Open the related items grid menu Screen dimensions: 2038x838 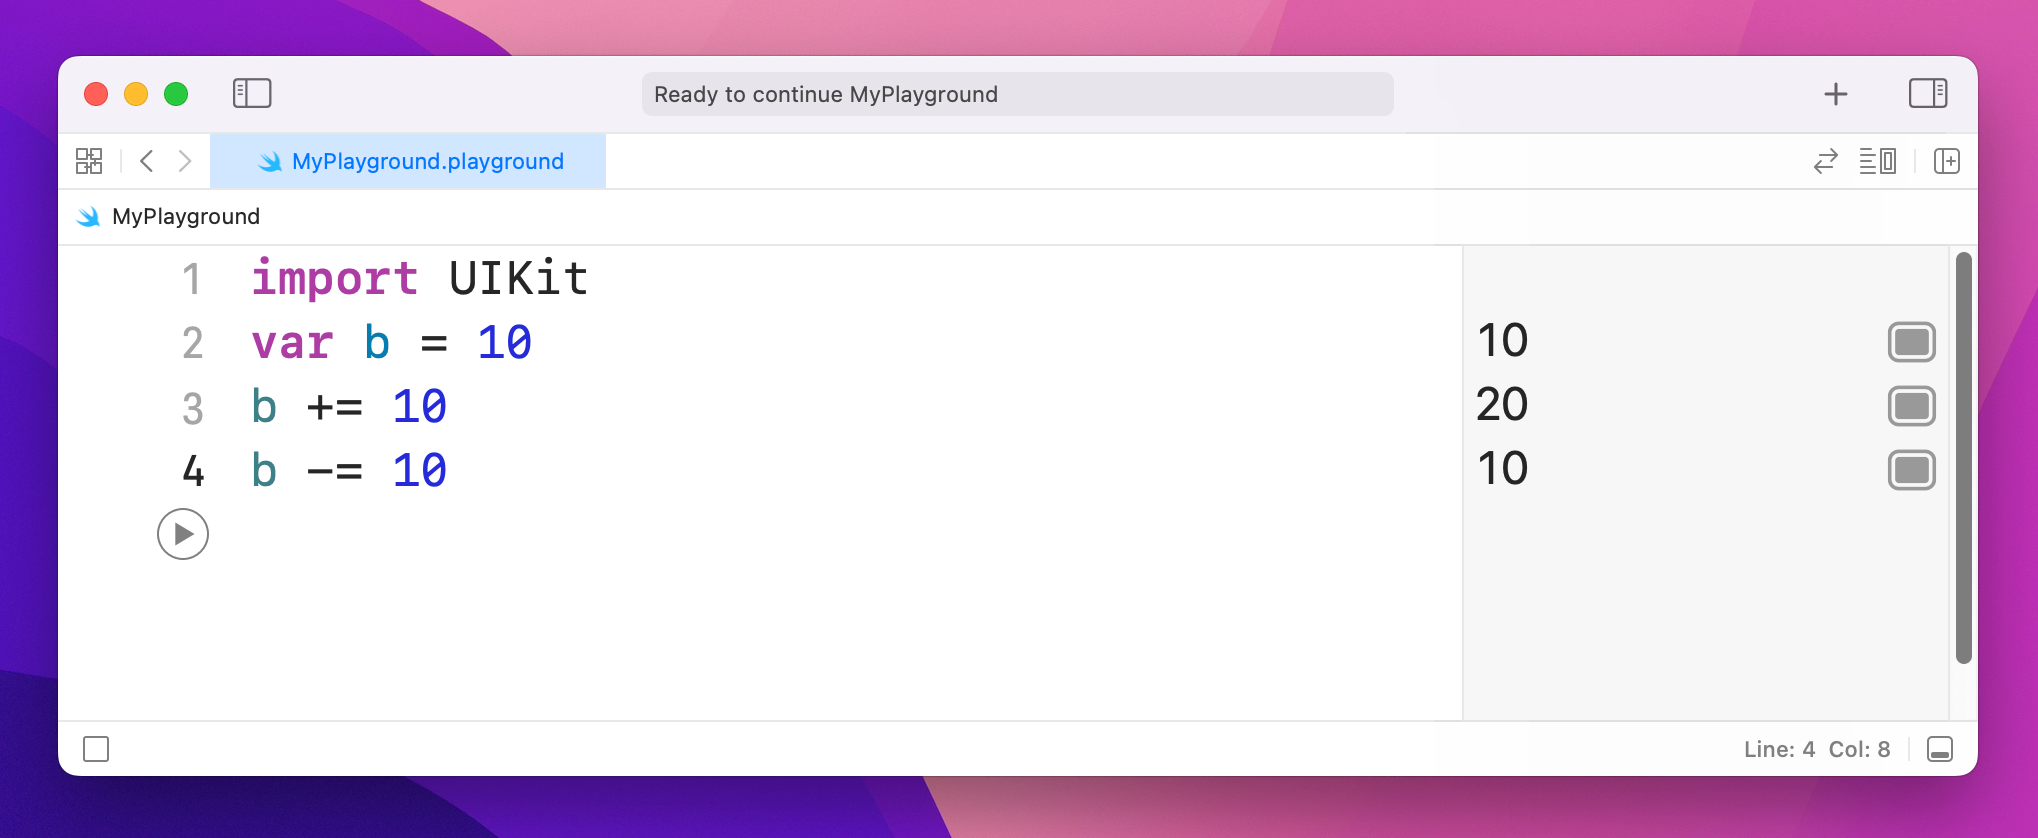89,161
